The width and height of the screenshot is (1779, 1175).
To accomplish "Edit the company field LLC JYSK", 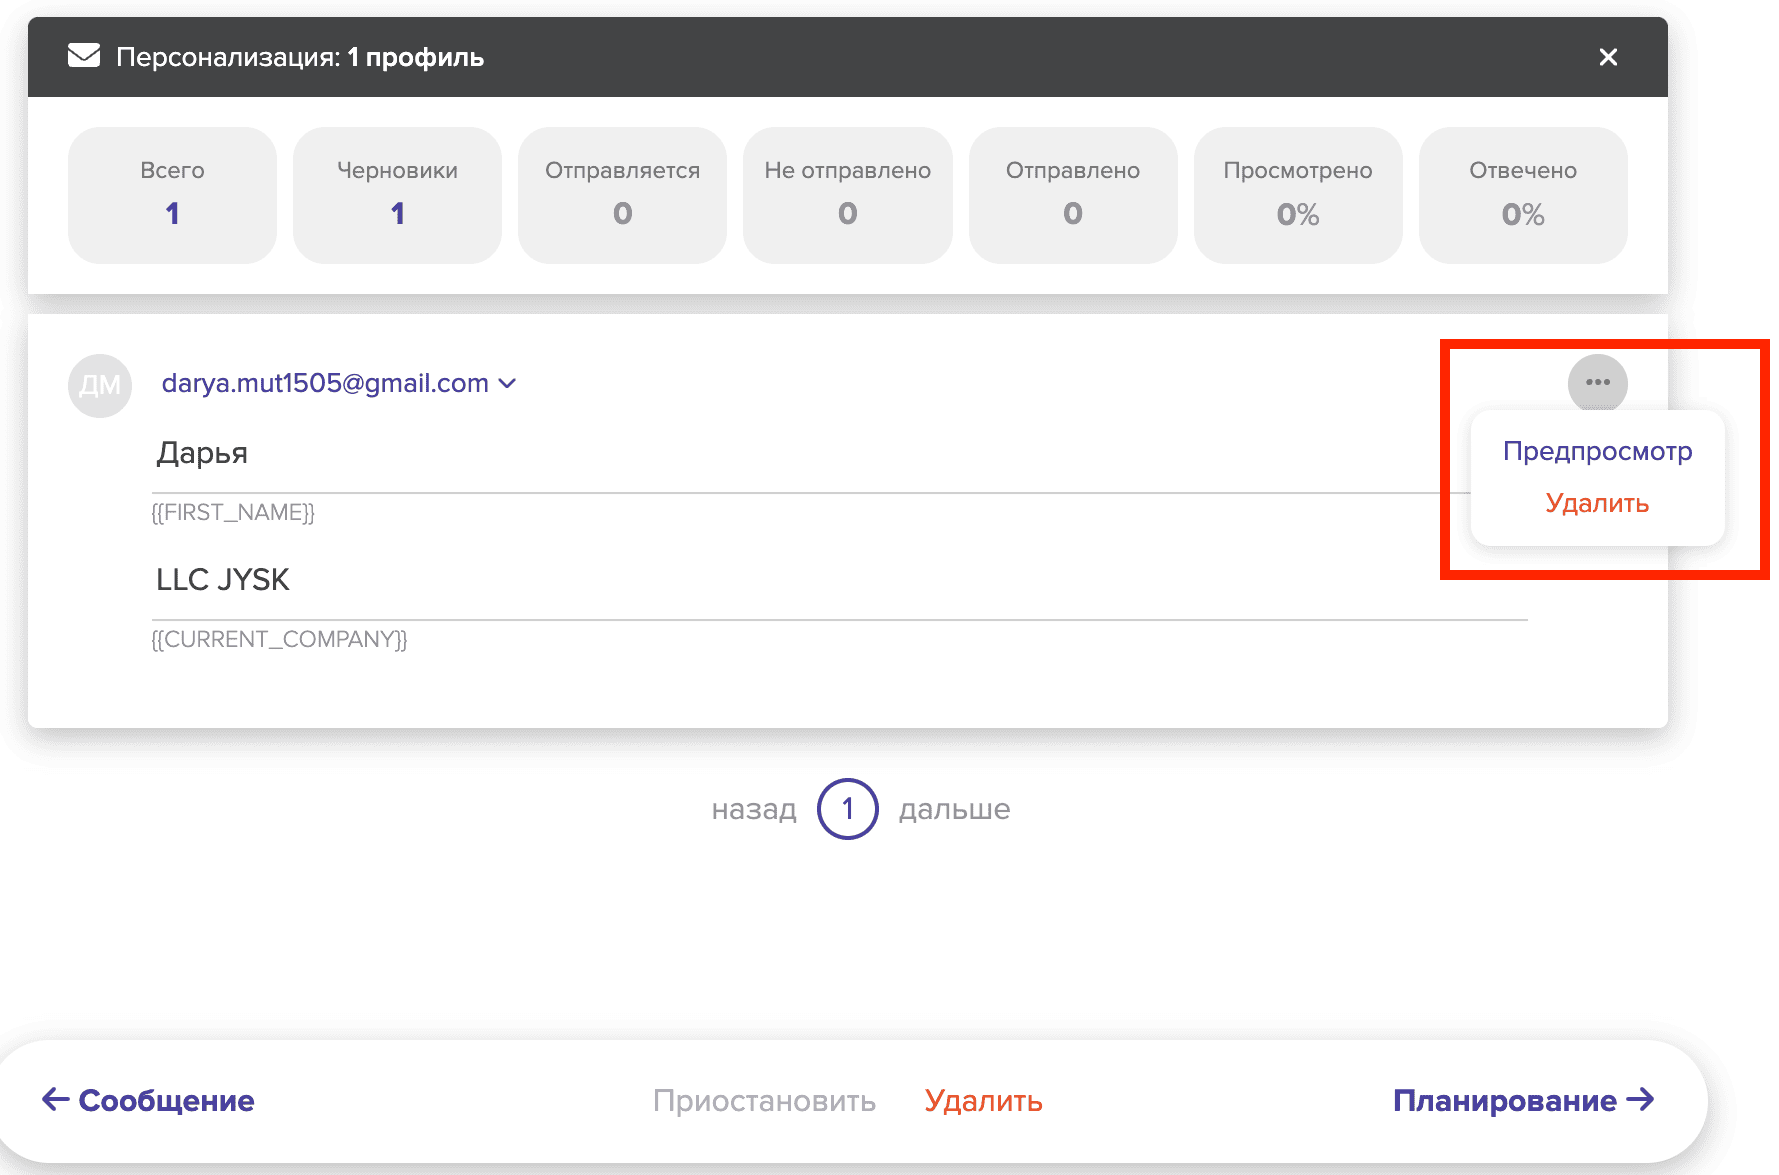I will pyautogui.click(x=800, y=580).
